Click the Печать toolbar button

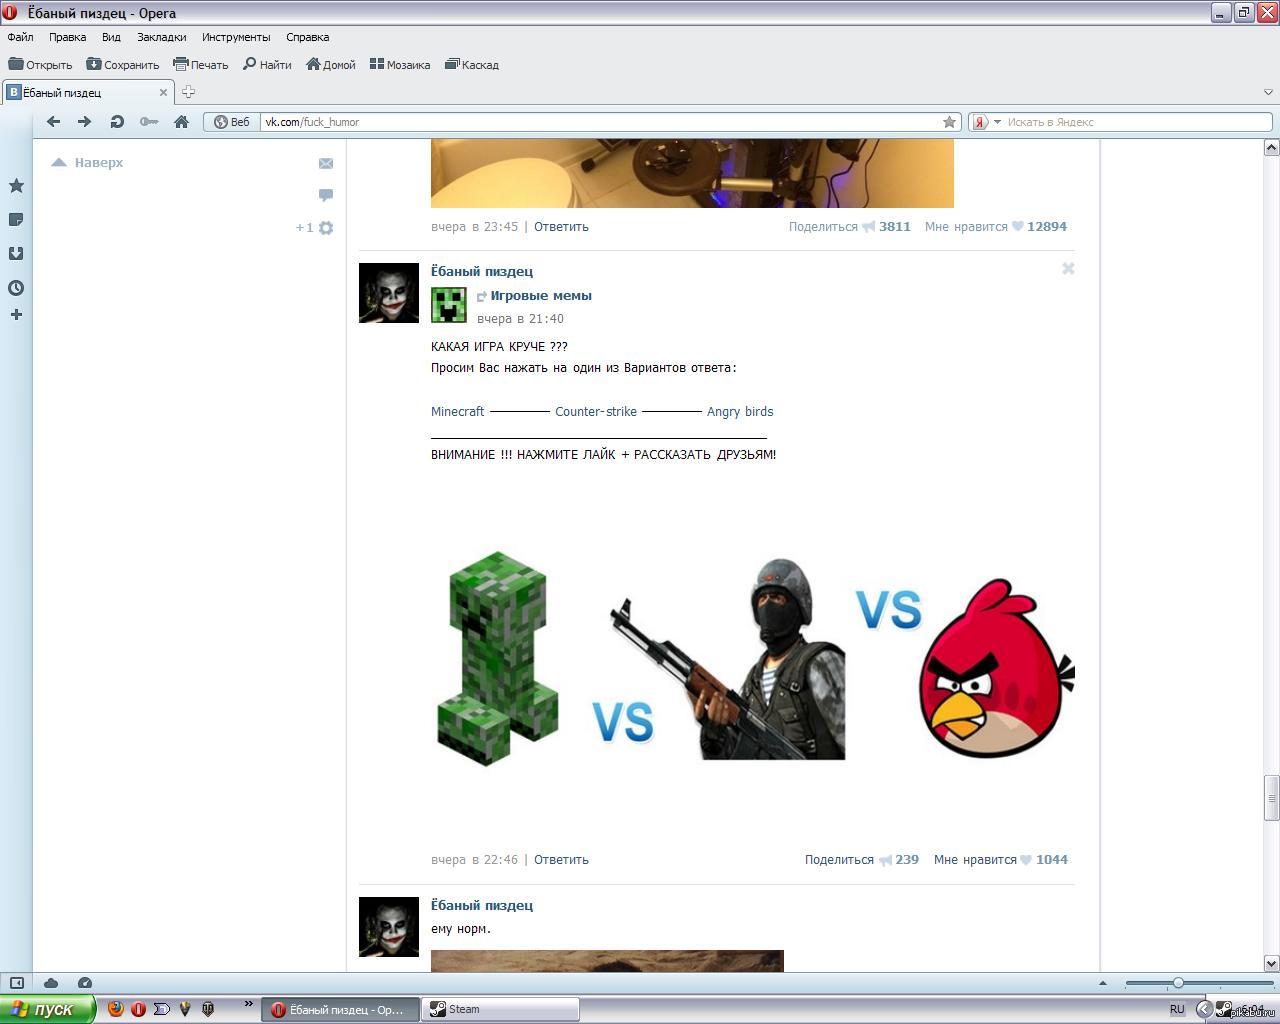point(200,64)
